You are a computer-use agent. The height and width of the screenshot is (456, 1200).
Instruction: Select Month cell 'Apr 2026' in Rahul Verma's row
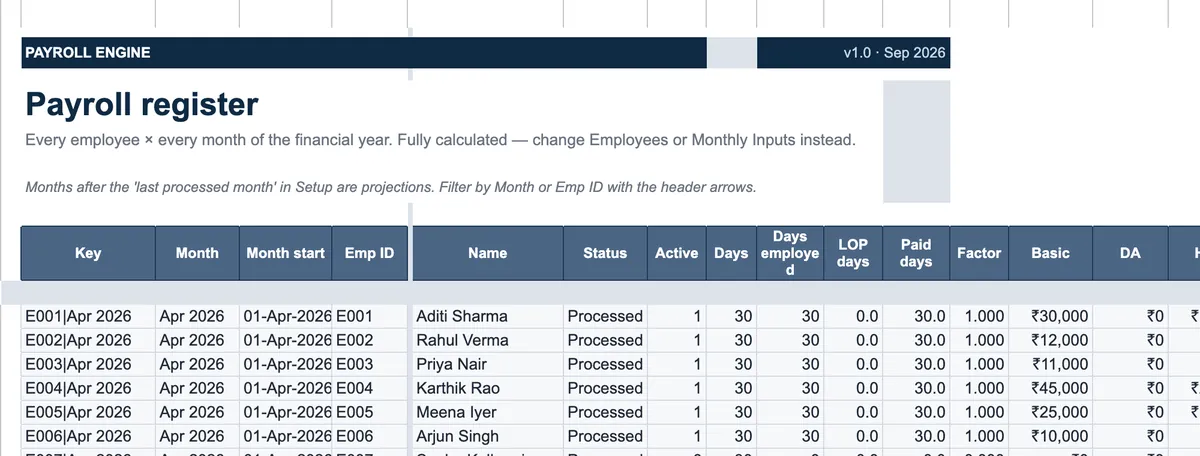pyautogui.click(x=197, y=340)
